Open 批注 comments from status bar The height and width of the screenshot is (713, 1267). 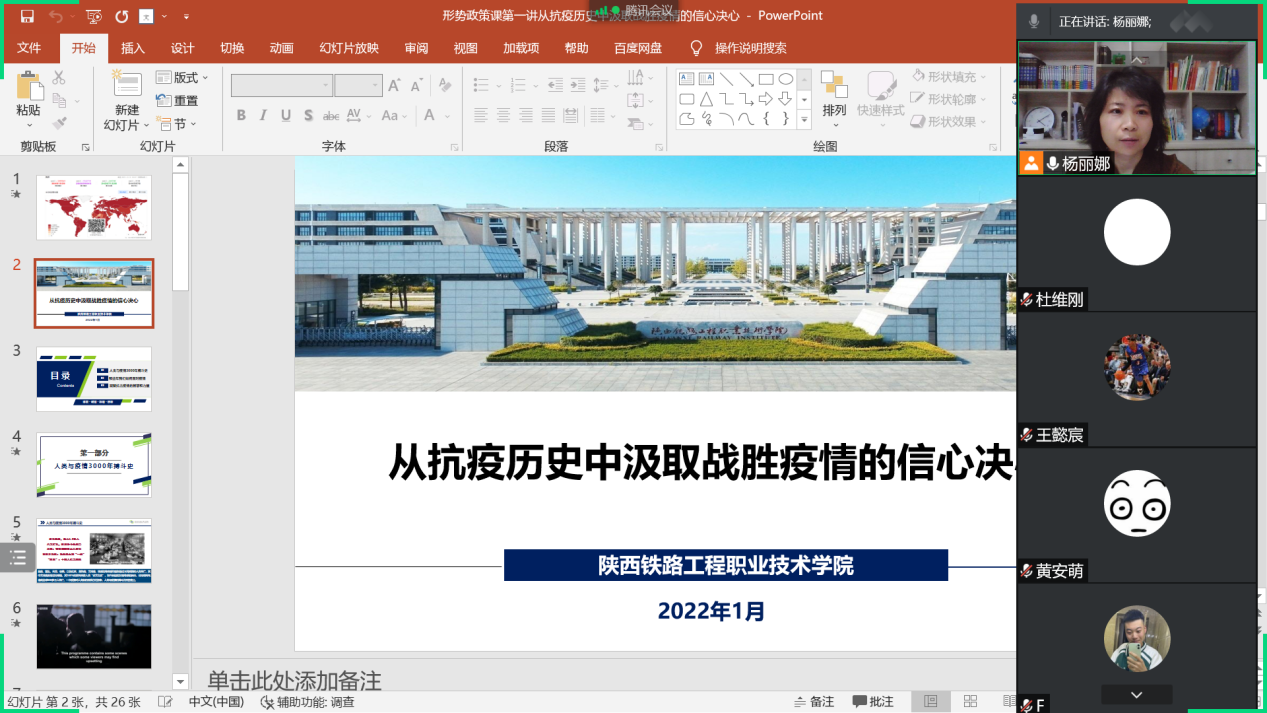pyautogui.click(x=873, y=702)
